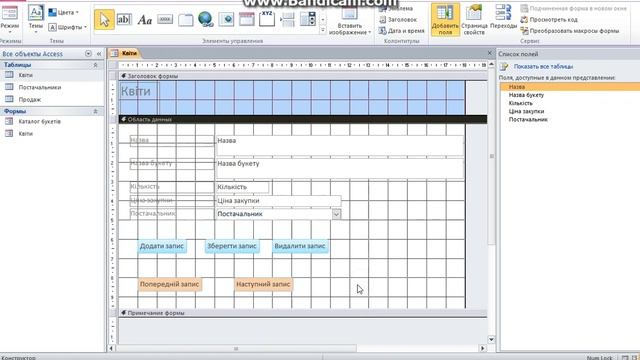Collapse the Access navigation pane
Image resolution: width=640 pixels, height=360 pixels.
(99, 53)
